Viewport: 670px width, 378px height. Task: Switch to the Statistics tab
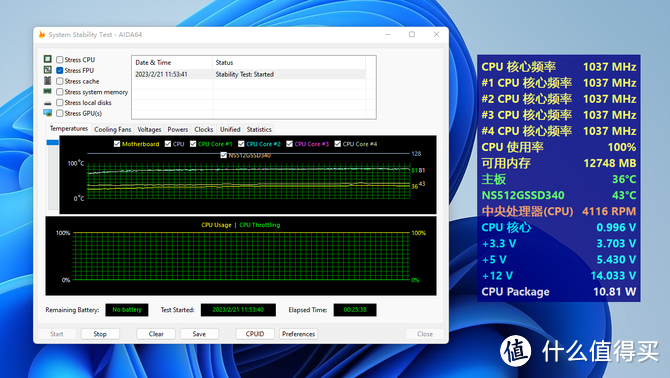tap(259, 129)
